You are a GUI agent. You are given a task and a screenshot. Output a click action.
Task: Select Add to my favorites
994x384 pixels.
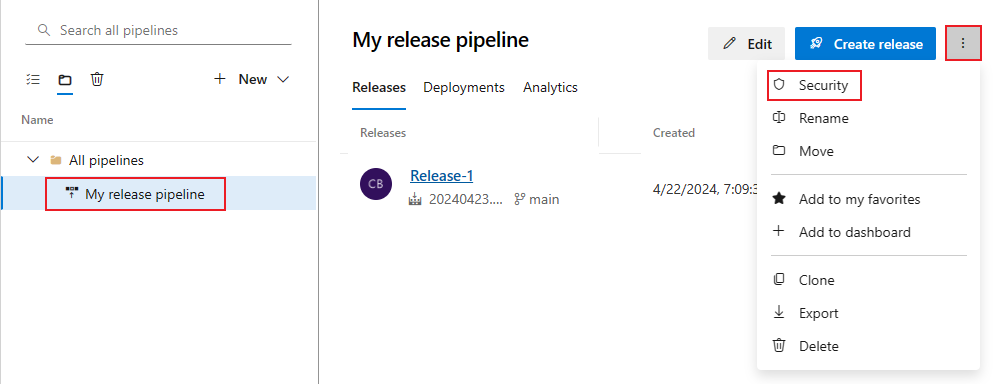868,199
